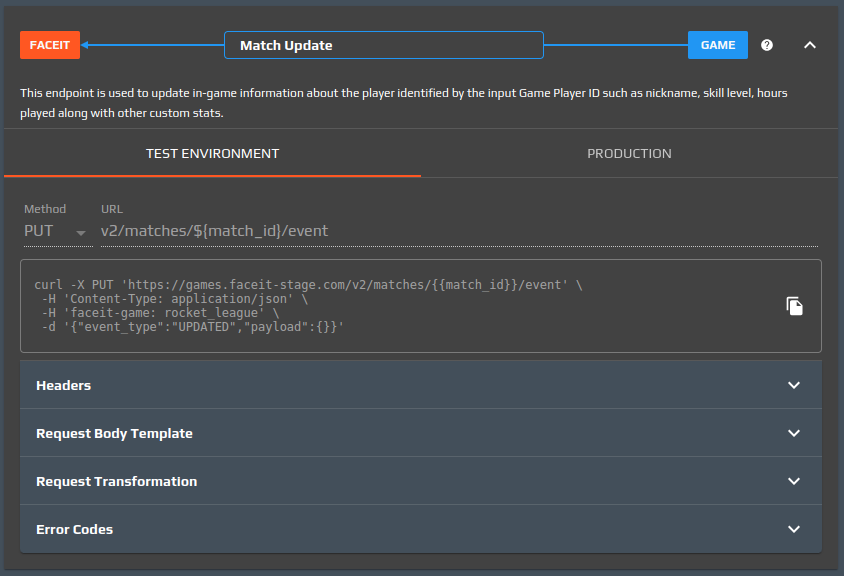Click the orange FACEIT badge
844x576 pixels.
[50, 45]
